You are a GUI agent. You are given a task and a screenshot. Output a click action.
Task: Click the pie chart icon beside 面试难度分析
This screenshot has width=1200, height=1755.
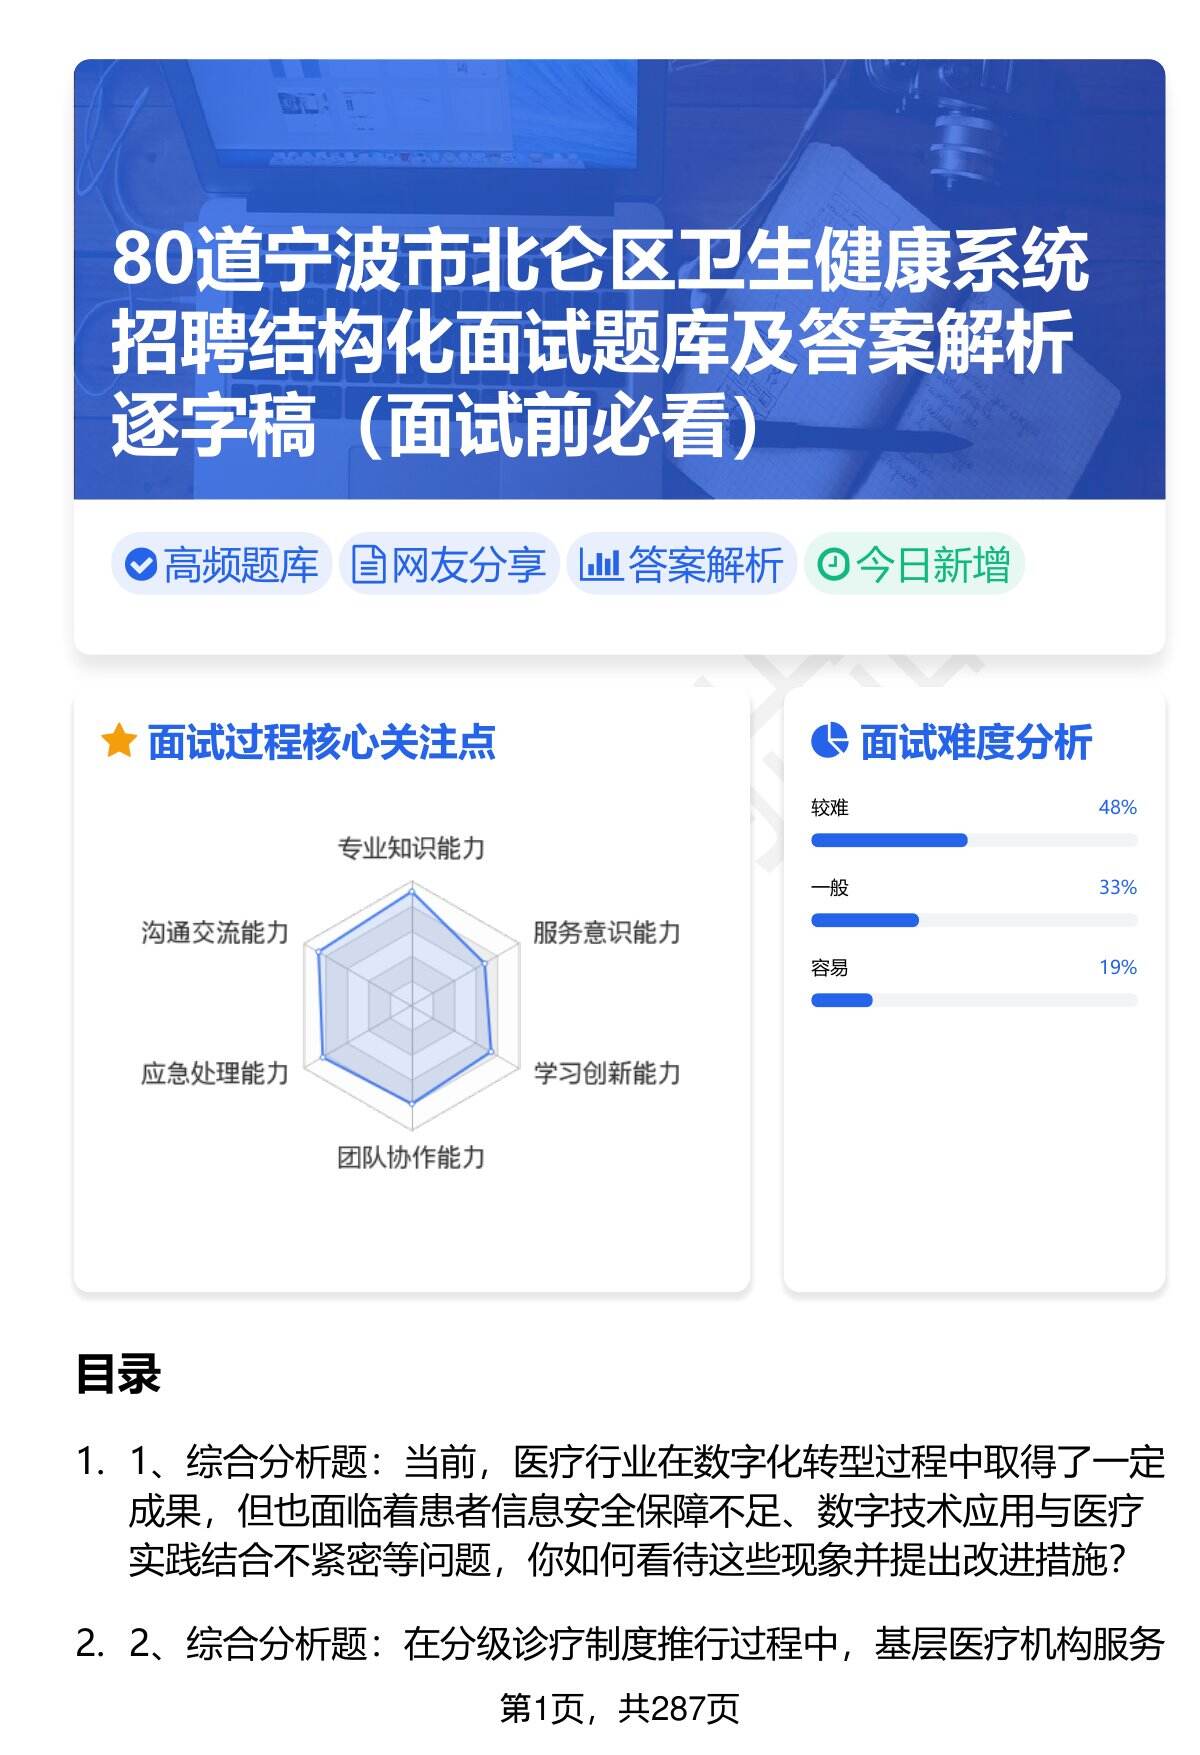pyautogui.click(x=829, y=741)
